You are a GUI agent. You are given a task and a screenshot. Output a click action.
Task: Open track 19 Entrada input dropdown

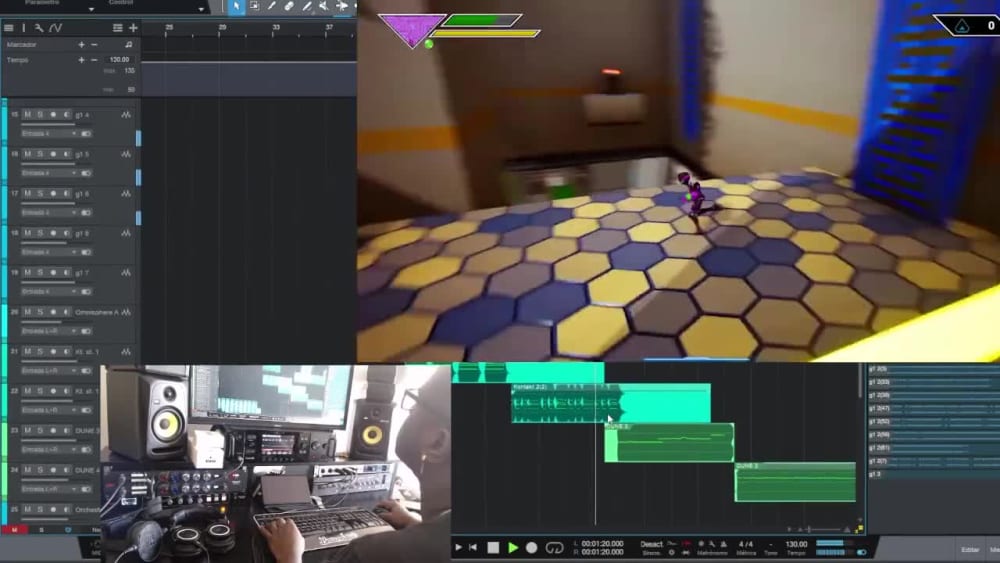[x=49, y=292]
